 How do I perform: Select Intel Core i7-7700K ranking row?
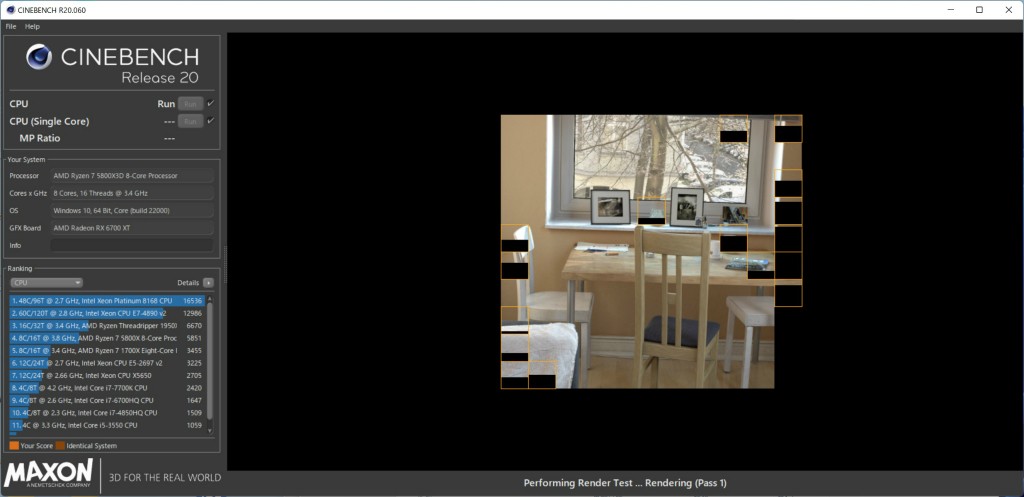click(x=106, y=388)
